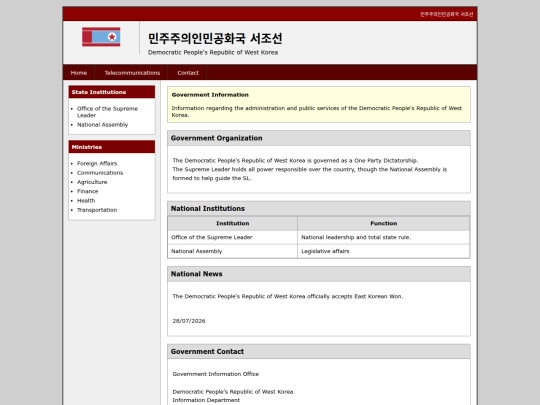The width and height of the screenshot is (540, 405).
Task: Select the Ministries panel header
Action: point(112,147)
